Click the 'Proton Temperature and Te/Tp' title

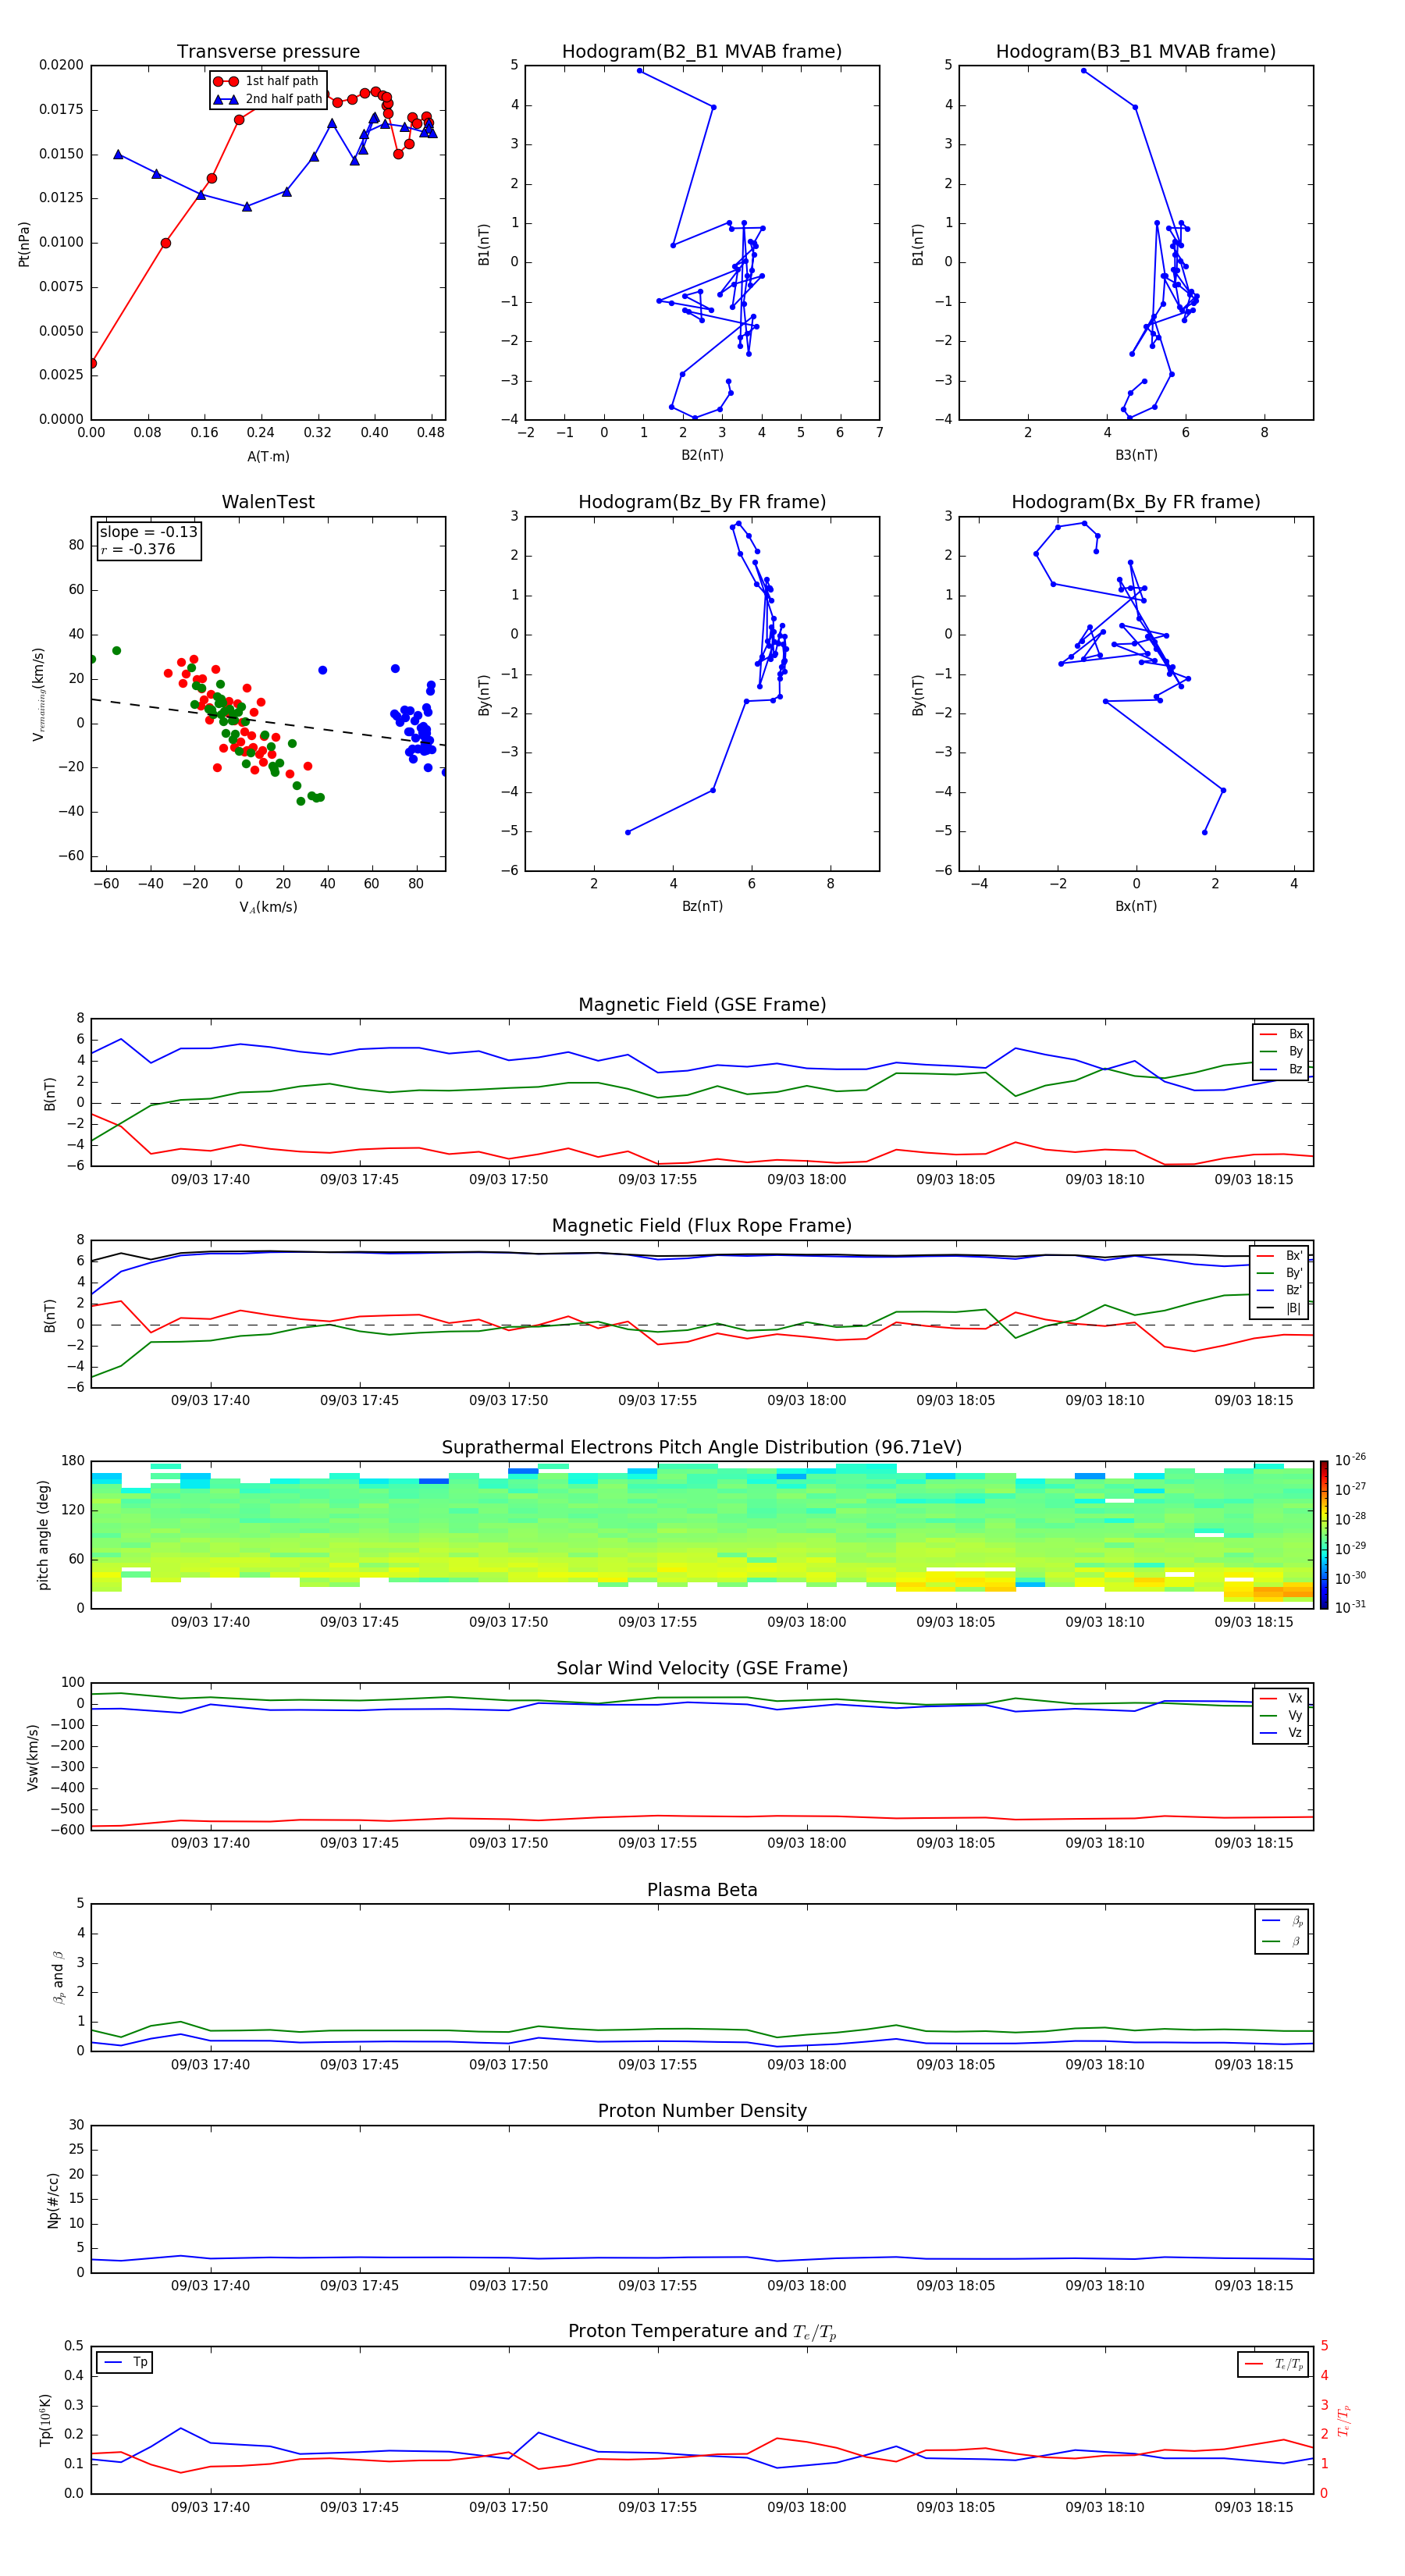click(702, 2332)
